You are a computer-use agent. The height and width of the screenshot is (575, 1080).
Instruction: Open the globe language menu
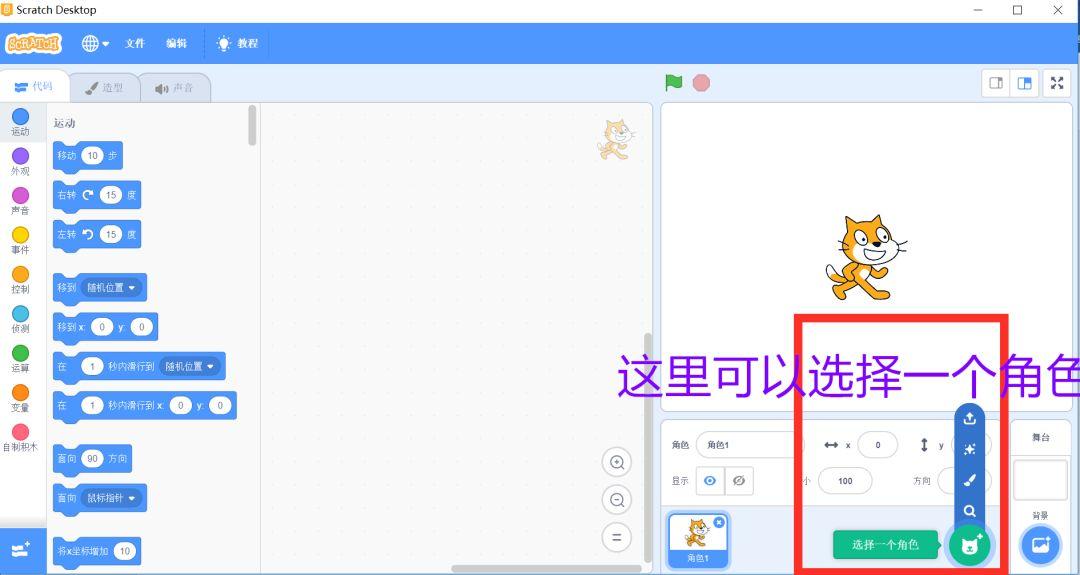[x=95, y=43]
